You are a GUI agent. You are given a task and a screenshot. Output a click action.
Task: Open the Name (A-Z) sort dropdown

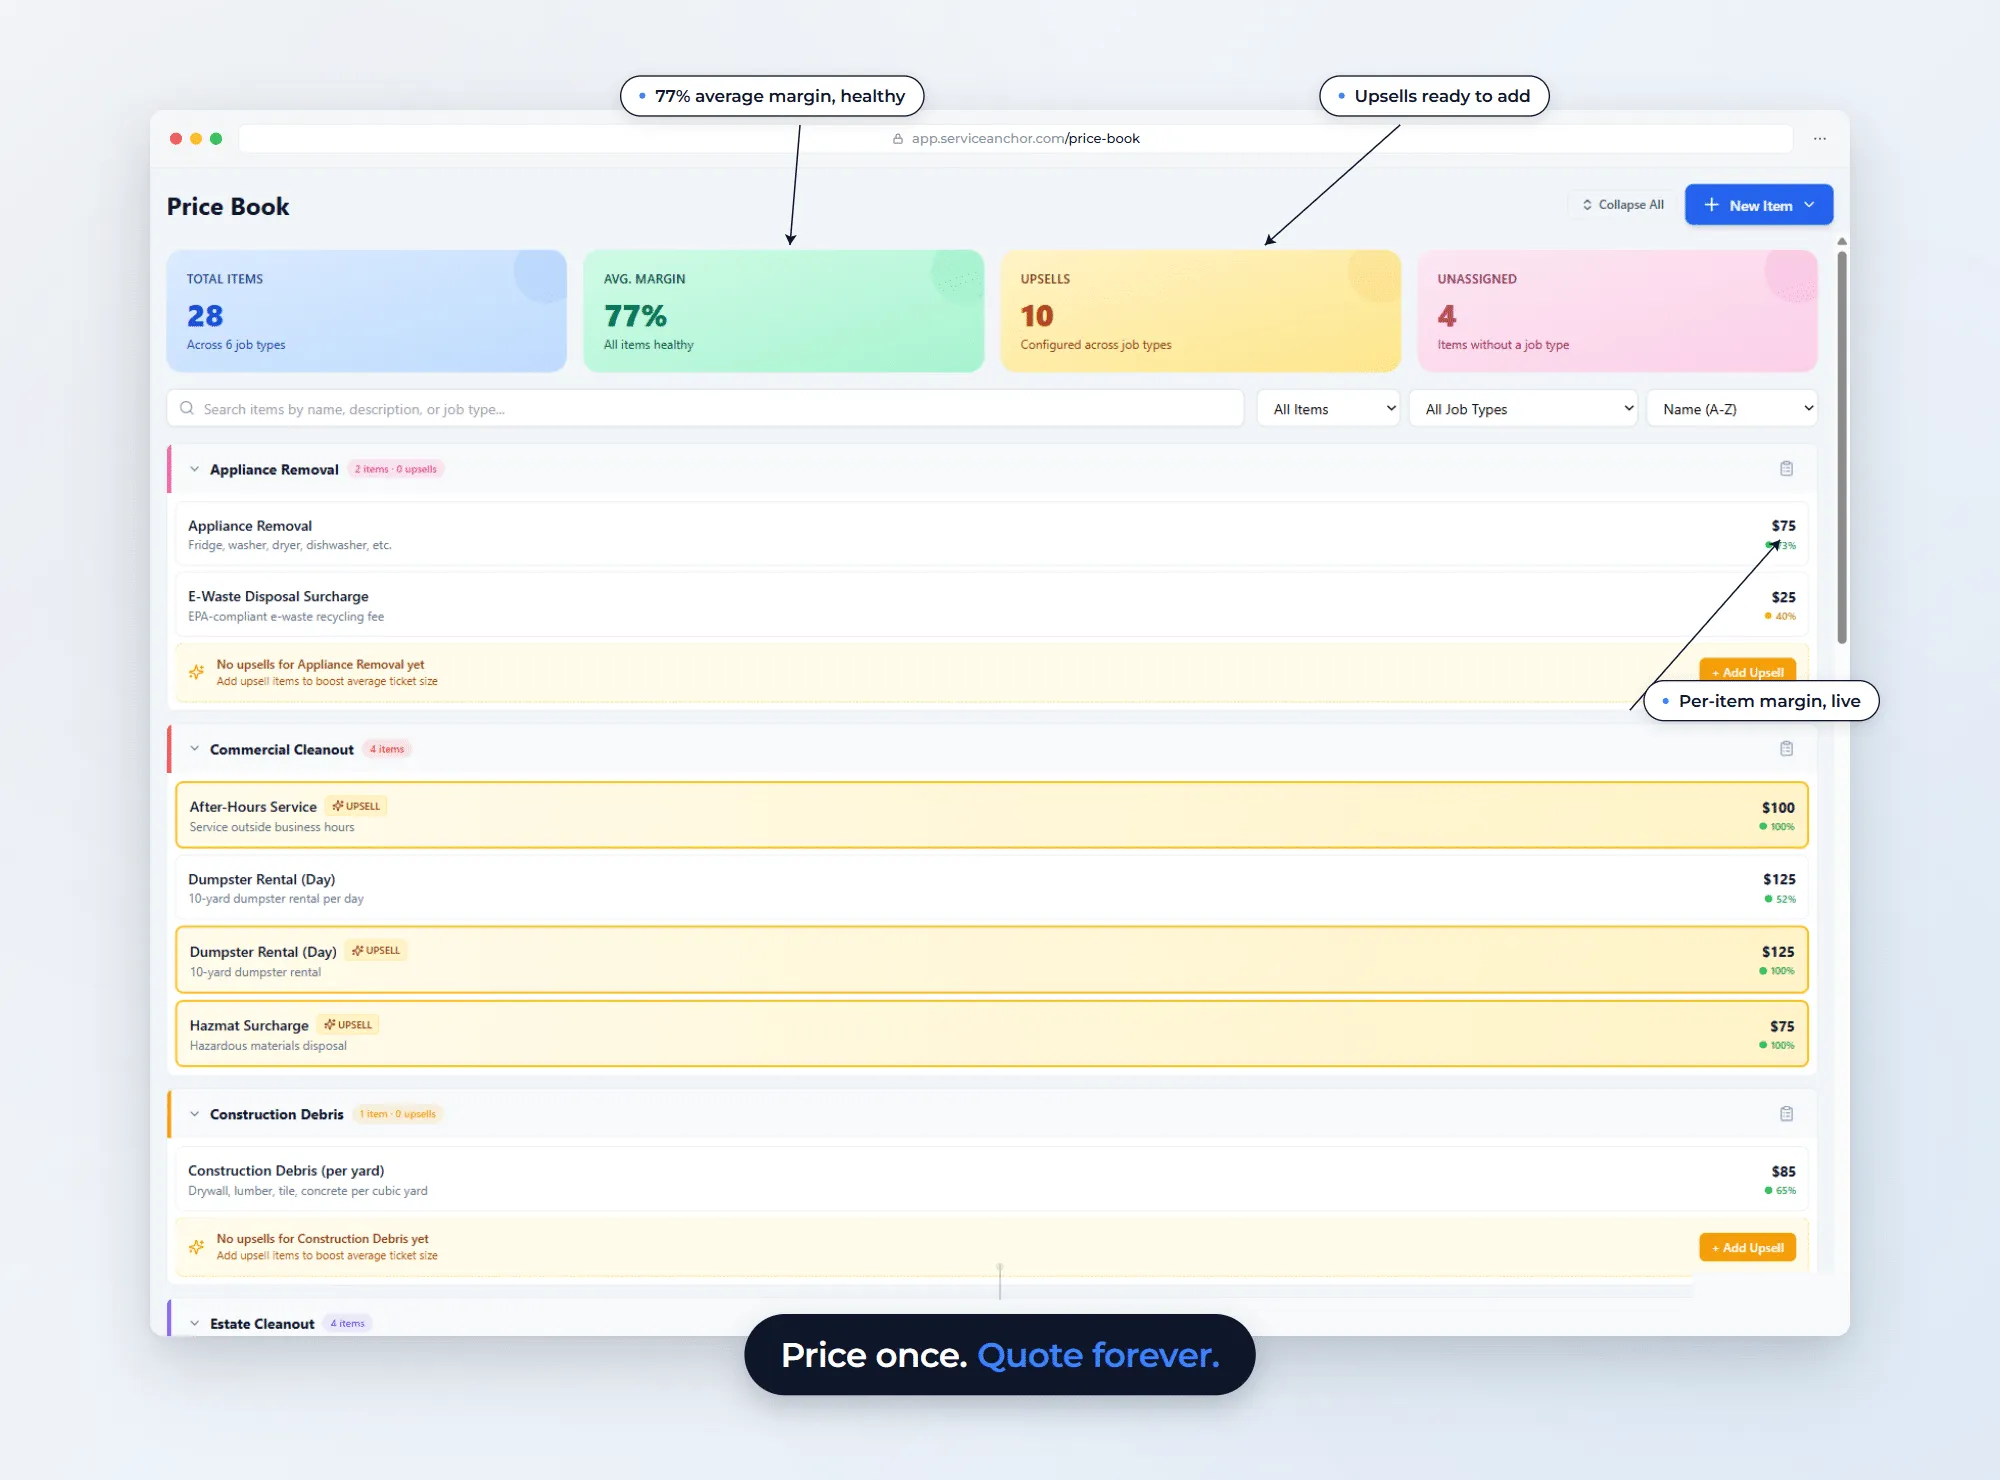click(1732, 409)
